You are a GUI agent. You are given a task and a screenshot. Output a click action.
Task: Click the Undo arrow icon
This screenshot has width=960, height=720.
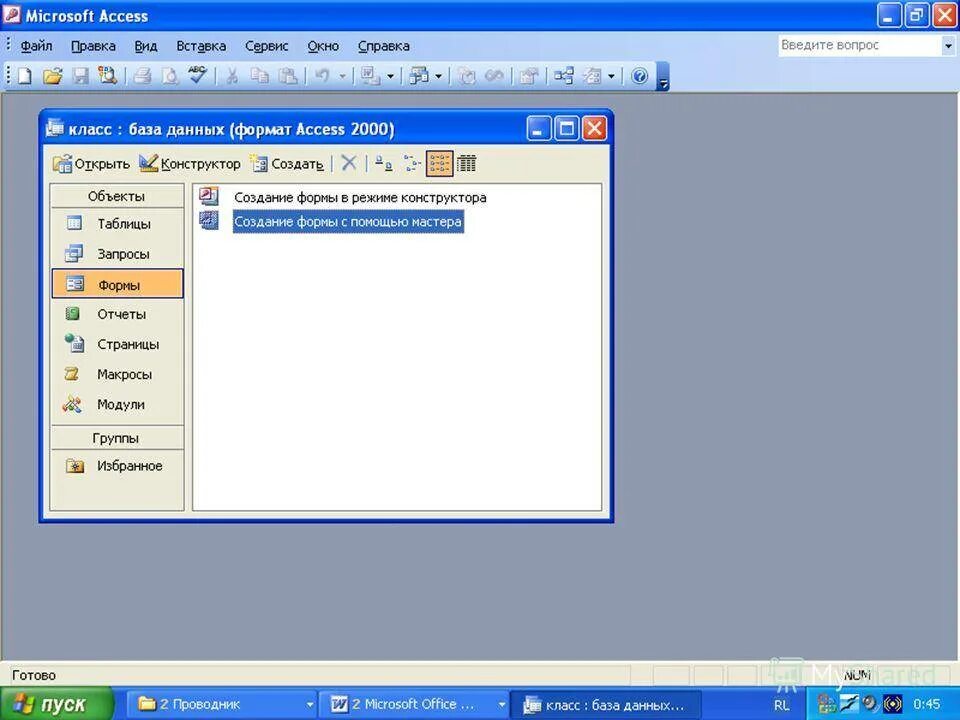click(x=322, y=76)
